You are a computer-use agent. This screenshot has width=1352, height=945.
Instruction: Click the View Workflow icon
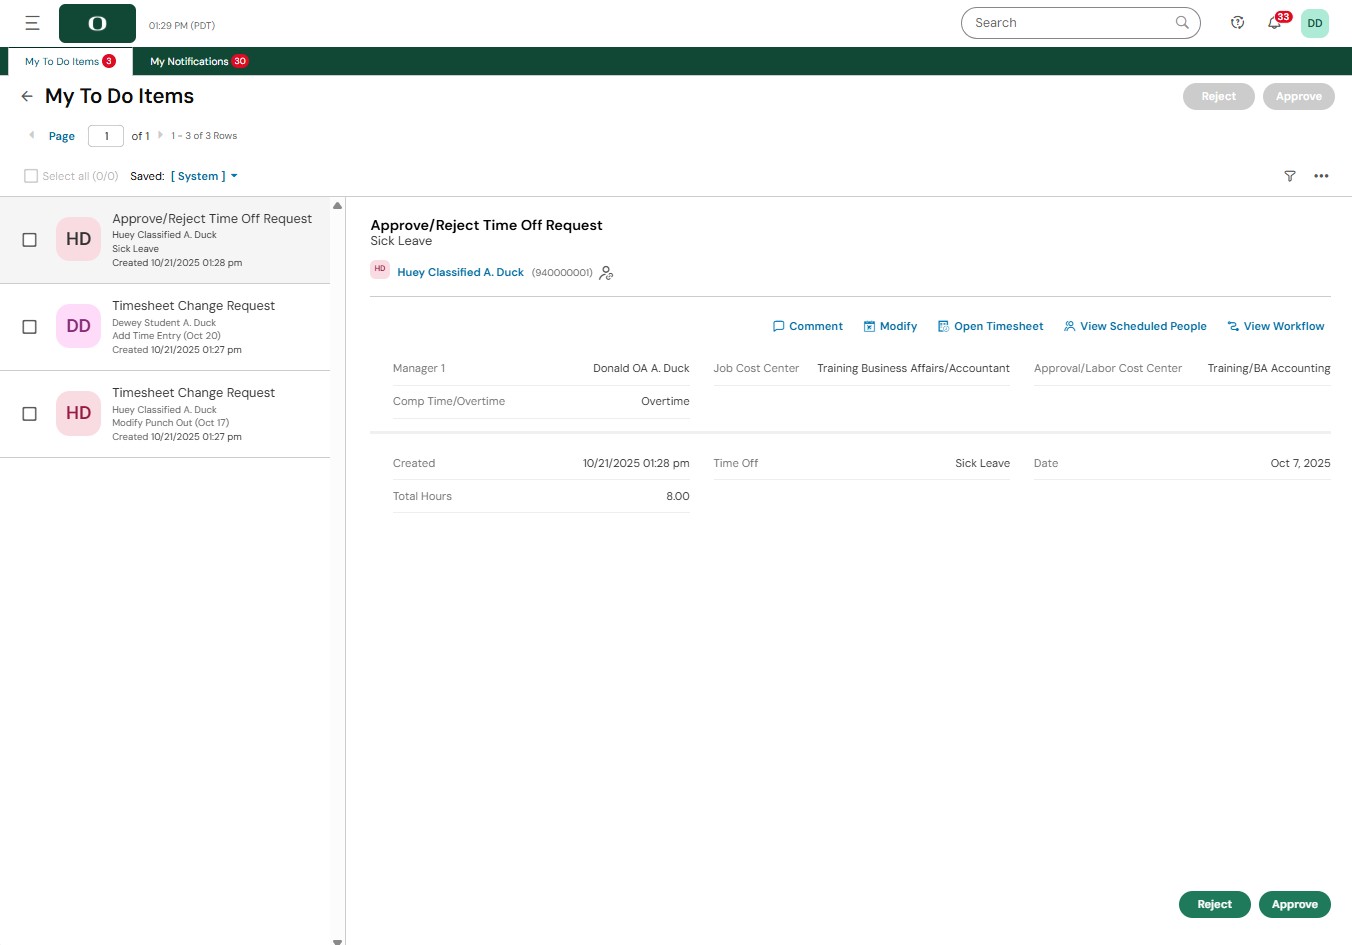(x=1233, y=326)
